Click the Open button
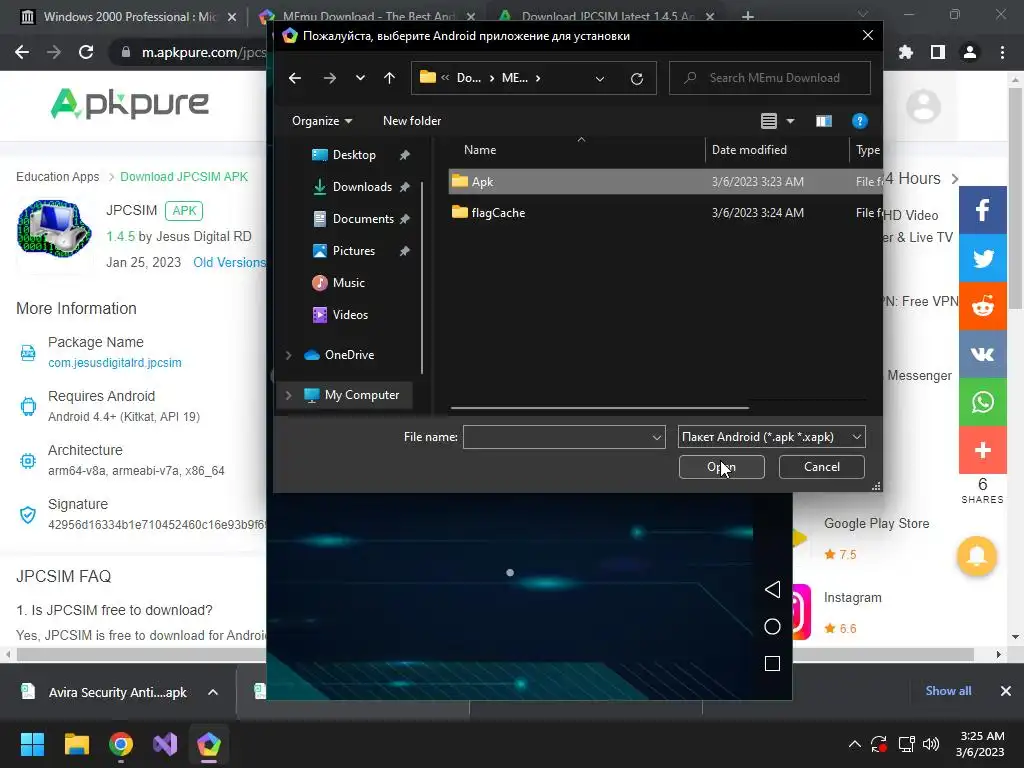Image resolution: width=1024 pixels, height=768 pixels. click(x=721, y=467)
